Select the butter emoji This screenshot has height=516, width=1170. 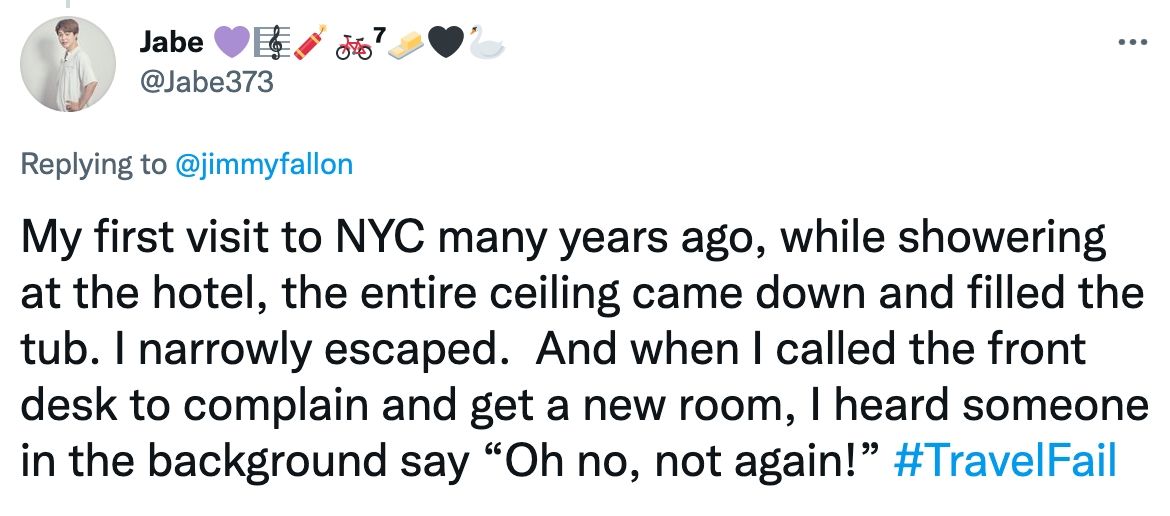pos(406,45)
